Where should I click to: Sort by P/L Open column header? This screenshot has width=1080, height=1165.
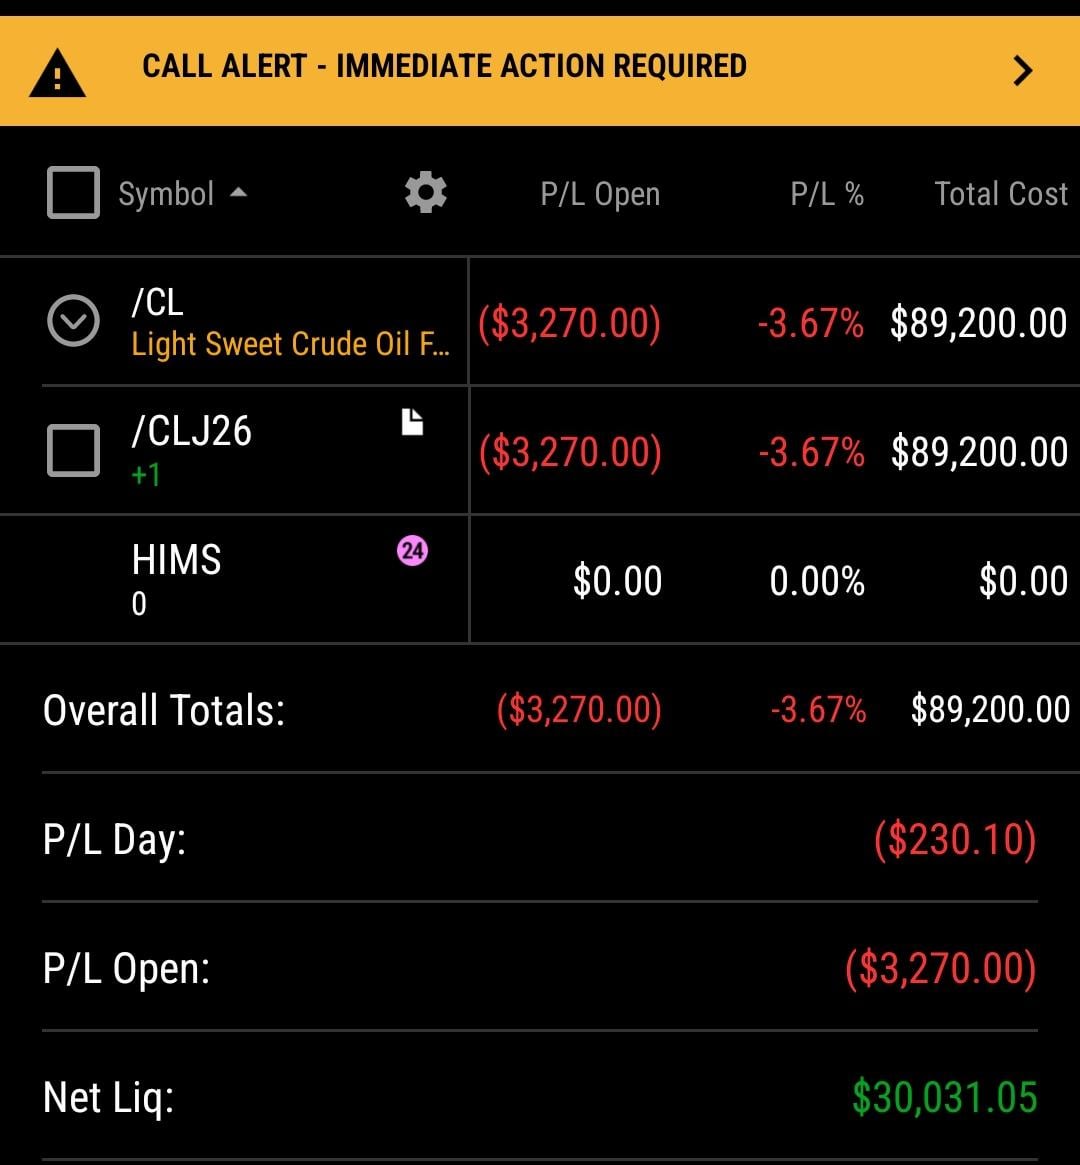600,193
